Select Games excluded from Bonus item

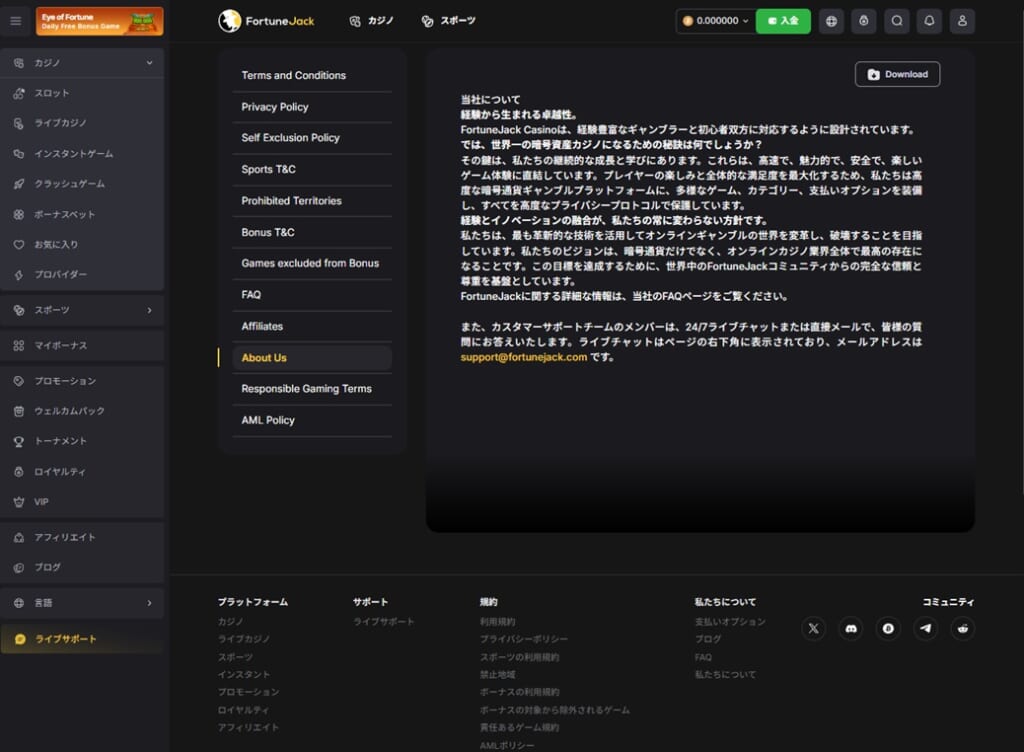click(x=312, y=264)
